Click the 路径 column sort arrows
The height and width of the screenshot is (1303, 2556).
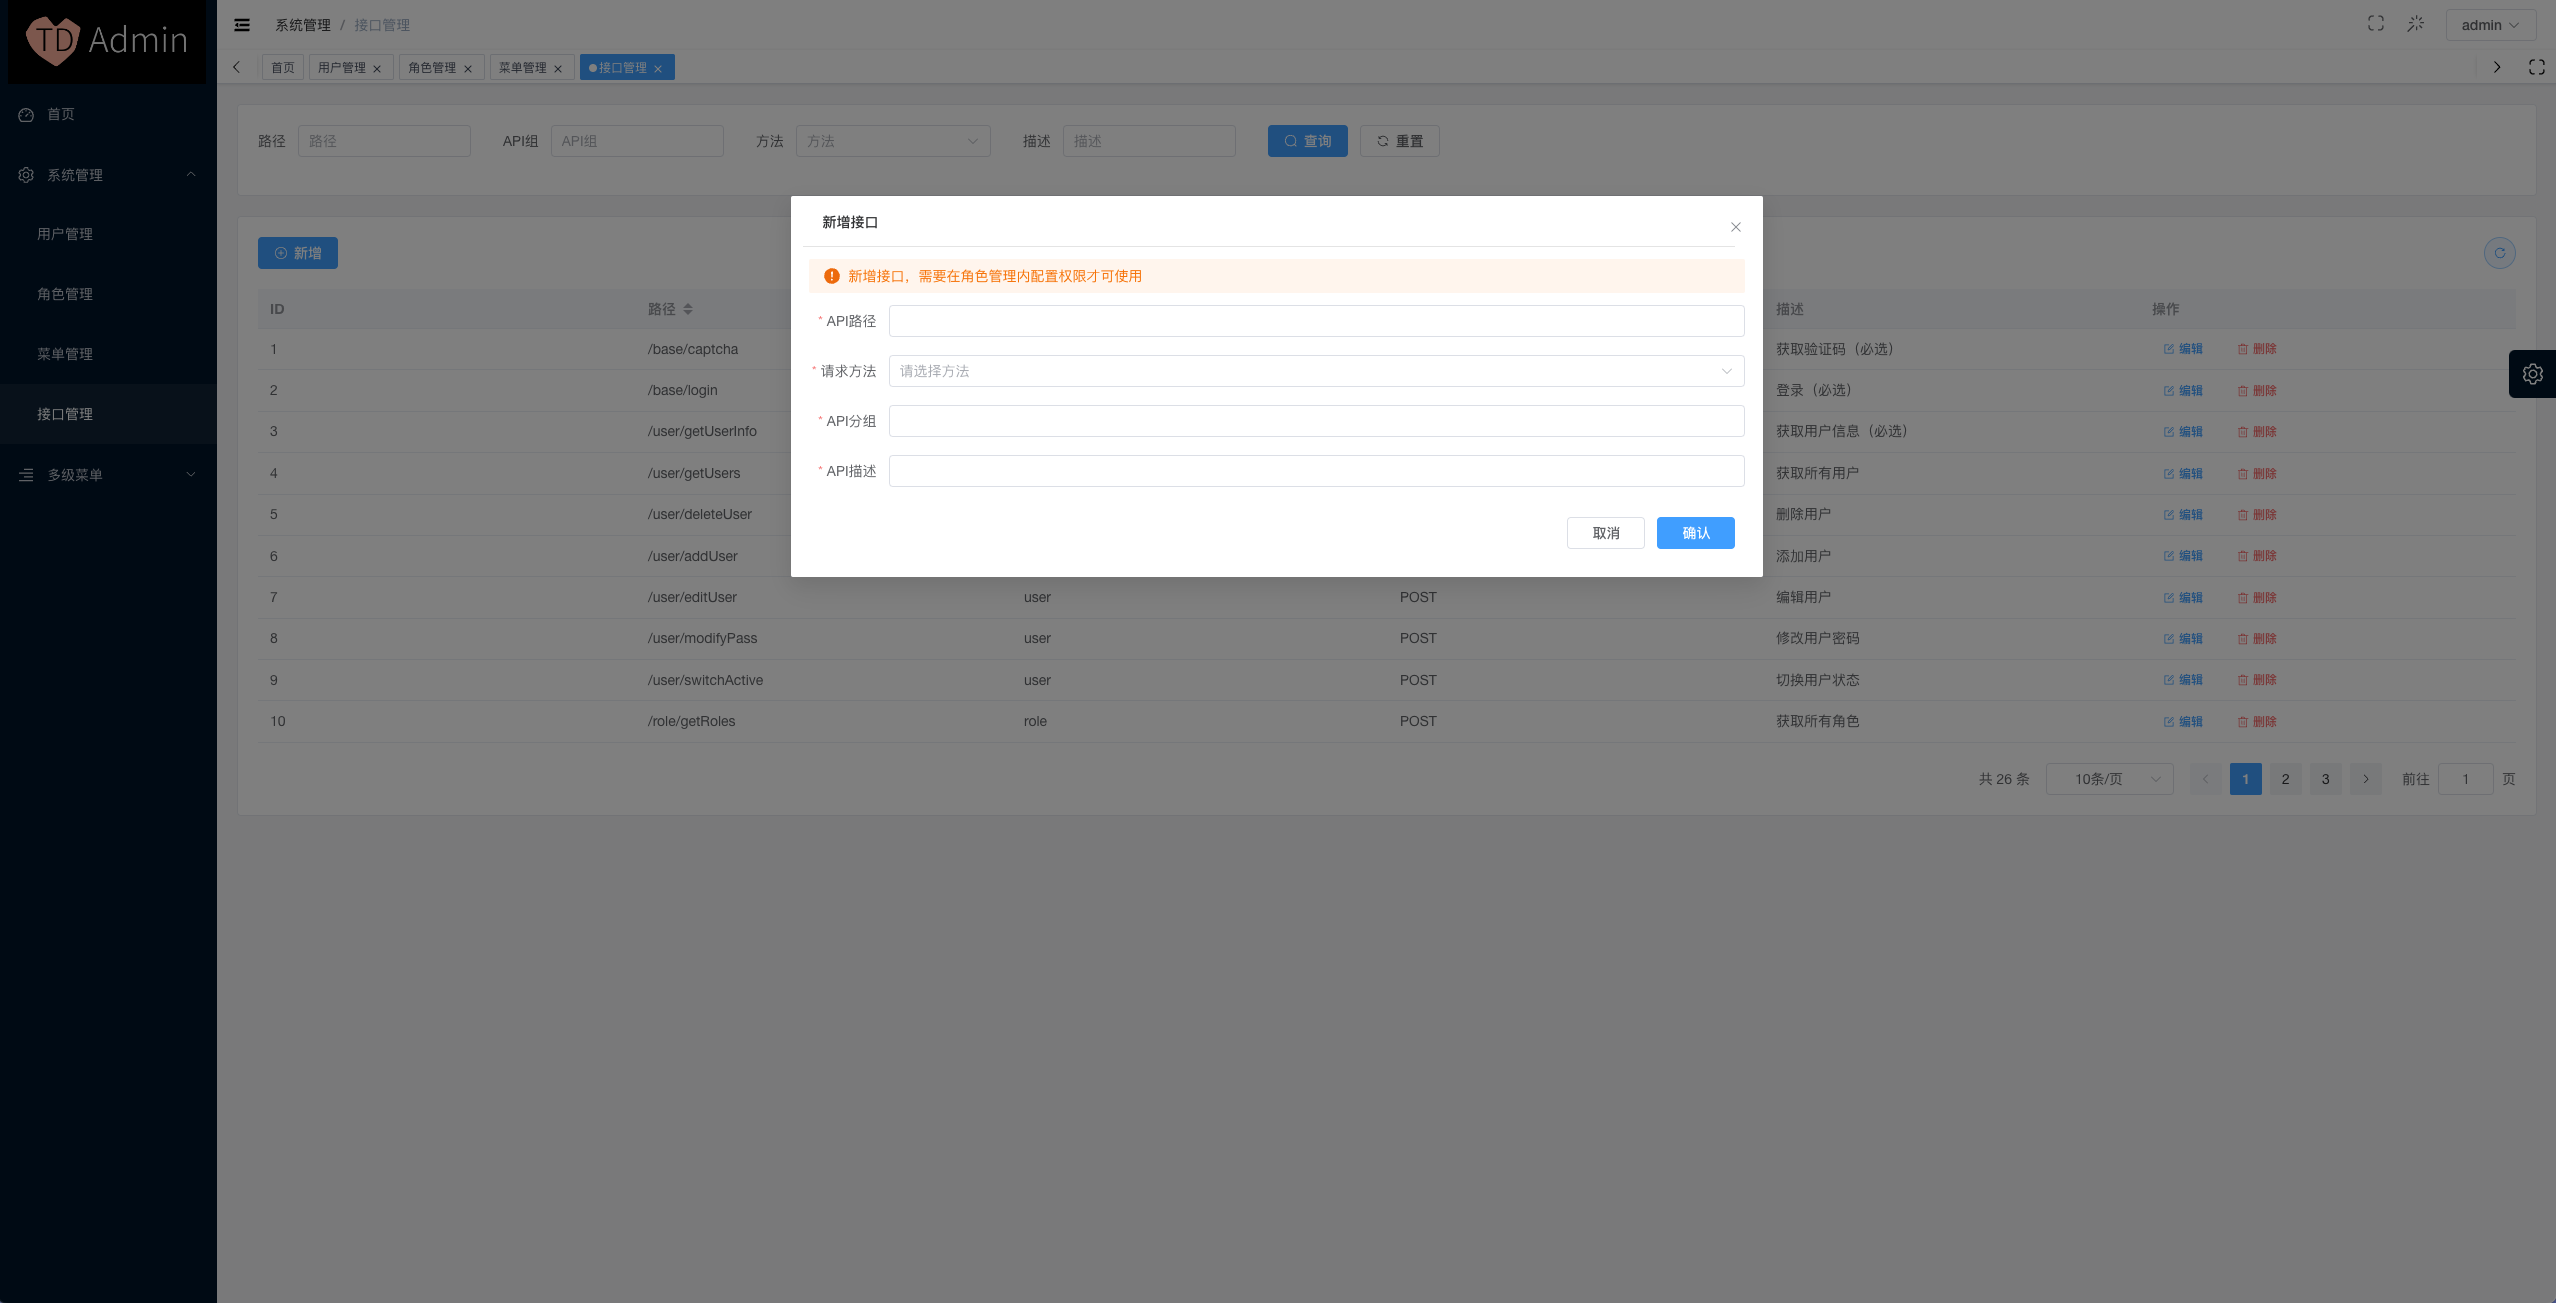click(x=688, y=309)
